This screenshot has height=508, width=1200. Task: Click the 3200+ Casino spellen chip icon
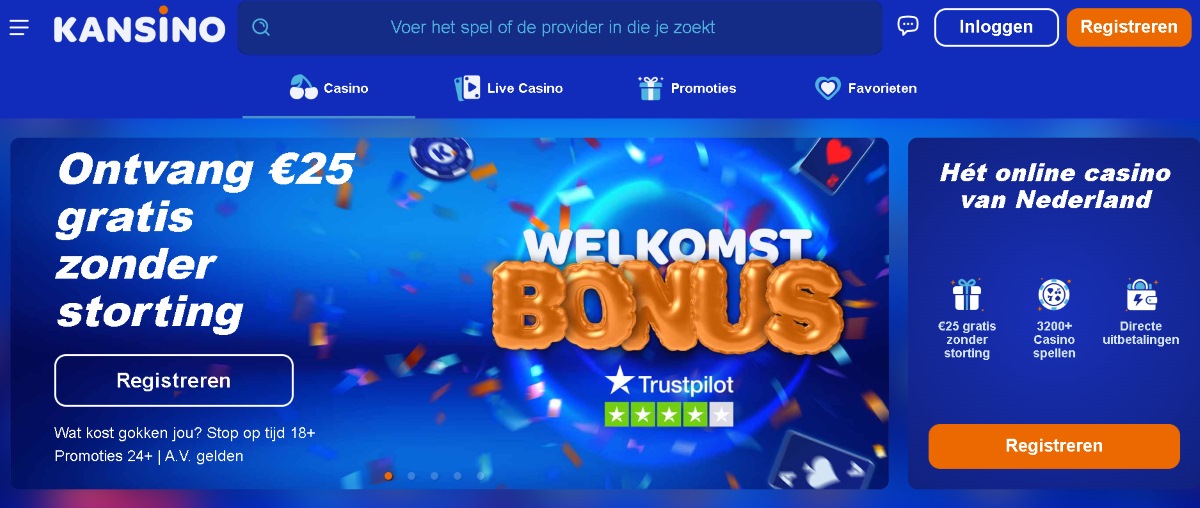coord(1054,295)
